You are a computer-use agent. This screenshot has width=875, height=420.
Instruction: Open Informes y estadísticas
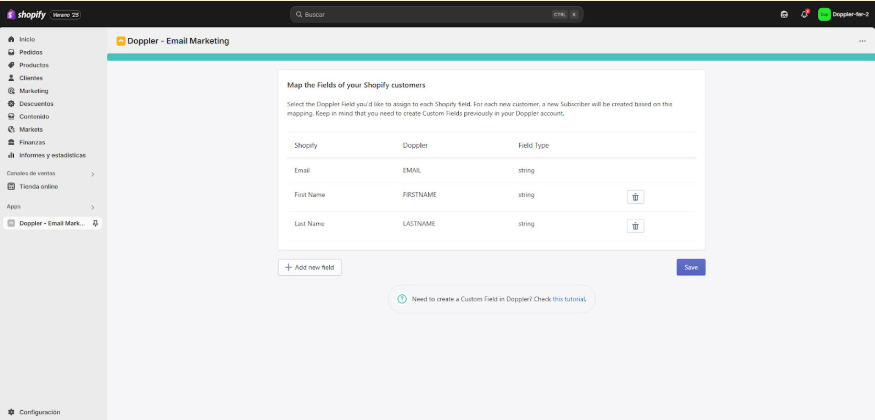pyautogui.click(x=54, y=155)
